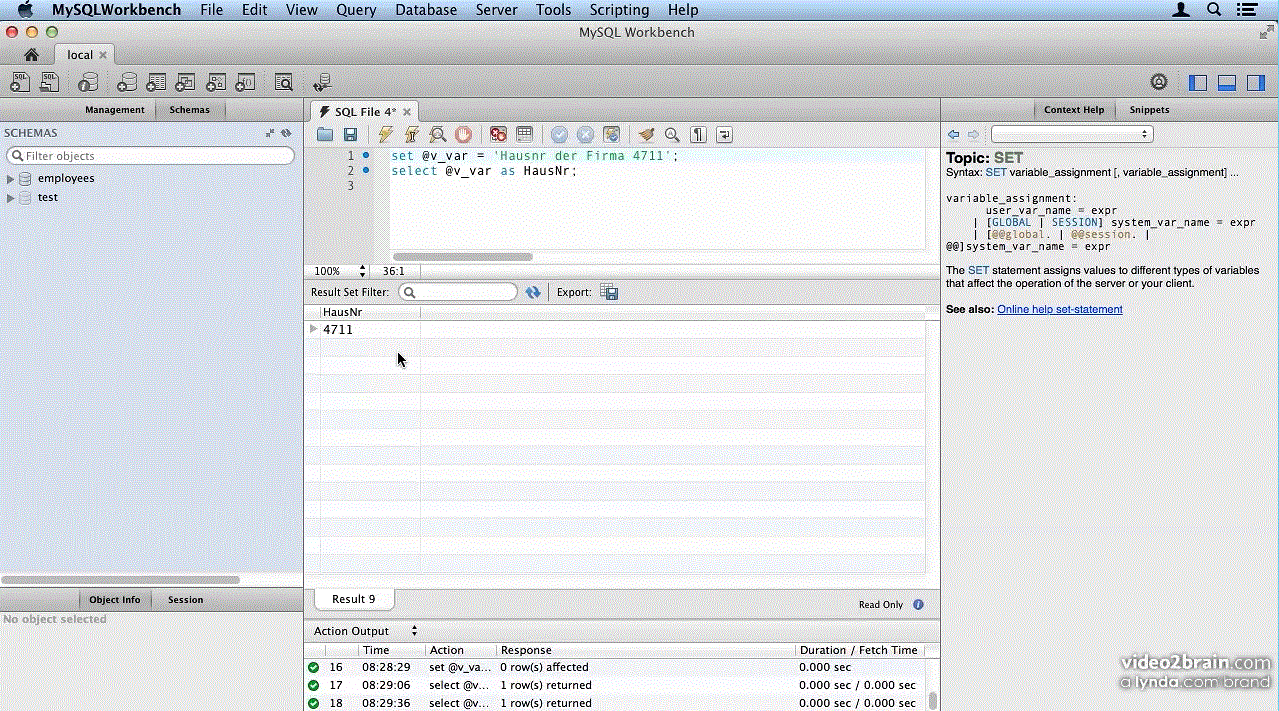Screen dimensions: 1279x711
Task: Commit the transaction checkmark icon
Action: [x=559, y=135]
